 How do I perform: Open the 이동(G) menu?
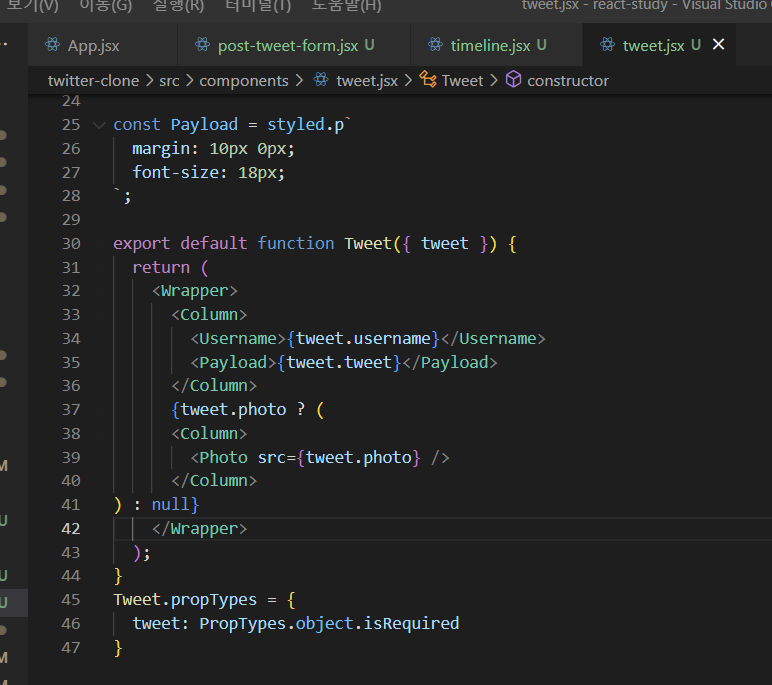pos(105,5)
